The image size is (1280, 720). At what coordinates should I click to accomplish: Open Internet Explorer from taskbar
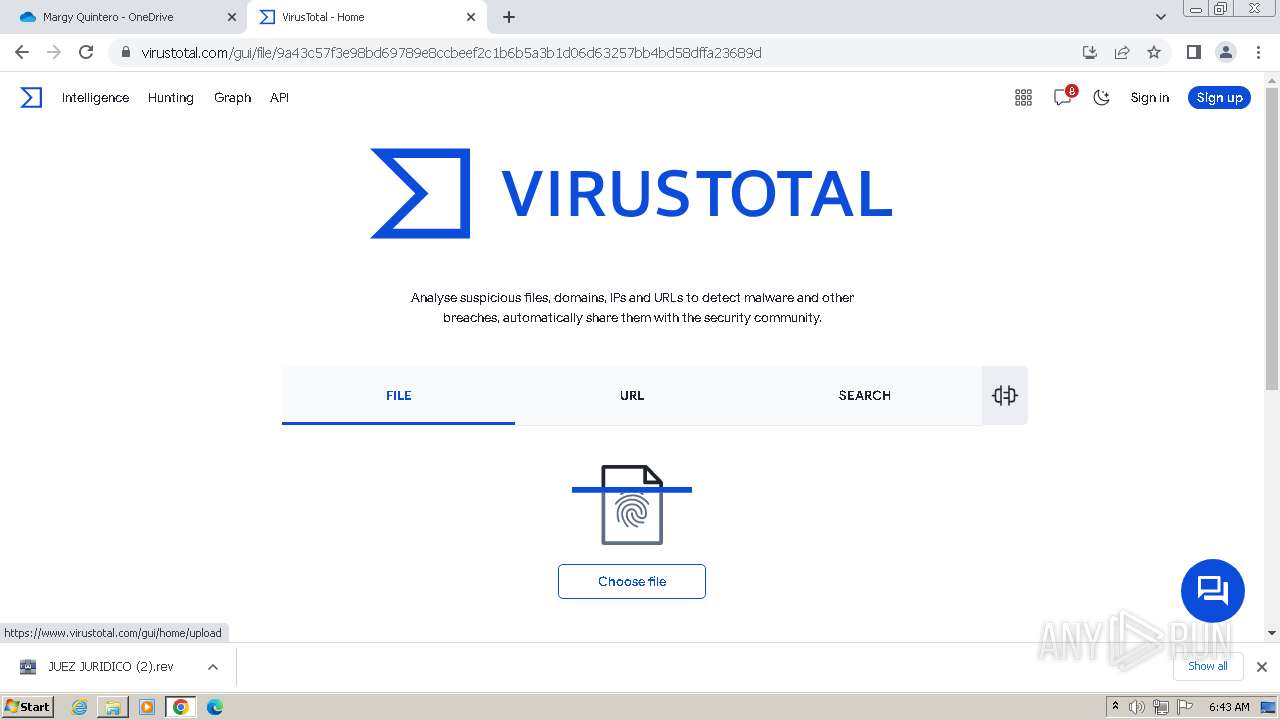coord(79,707)
